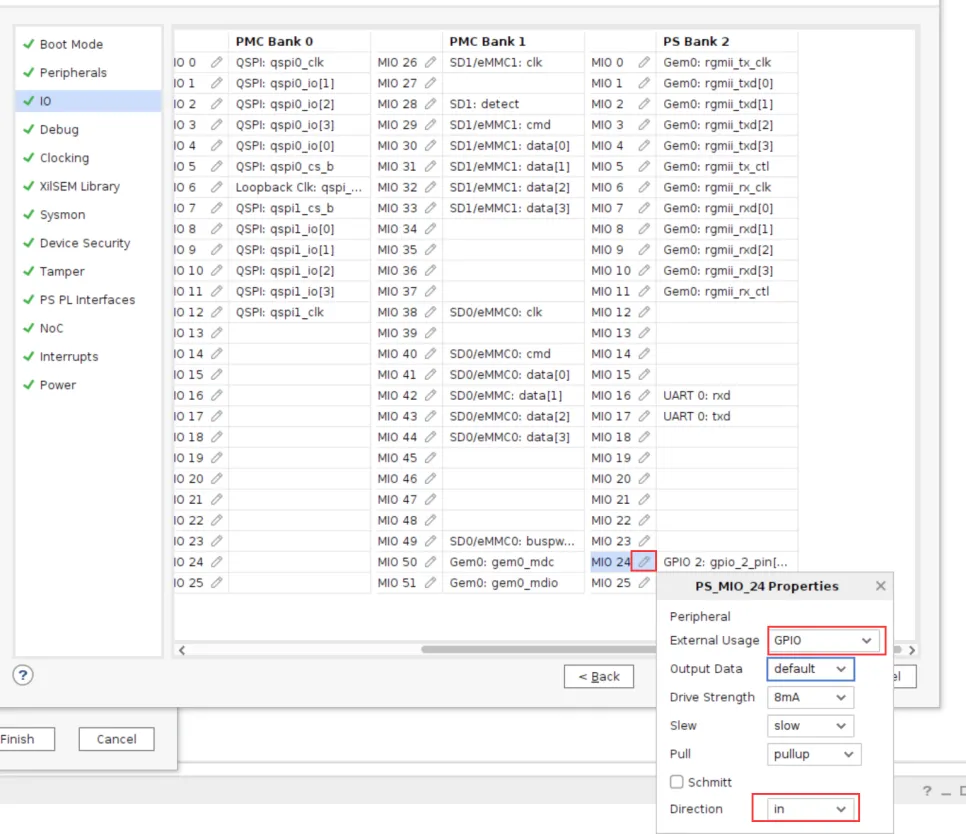966x834 pixels.
Task: Open the Direction dropdown
Action: (x=812, y=809)
